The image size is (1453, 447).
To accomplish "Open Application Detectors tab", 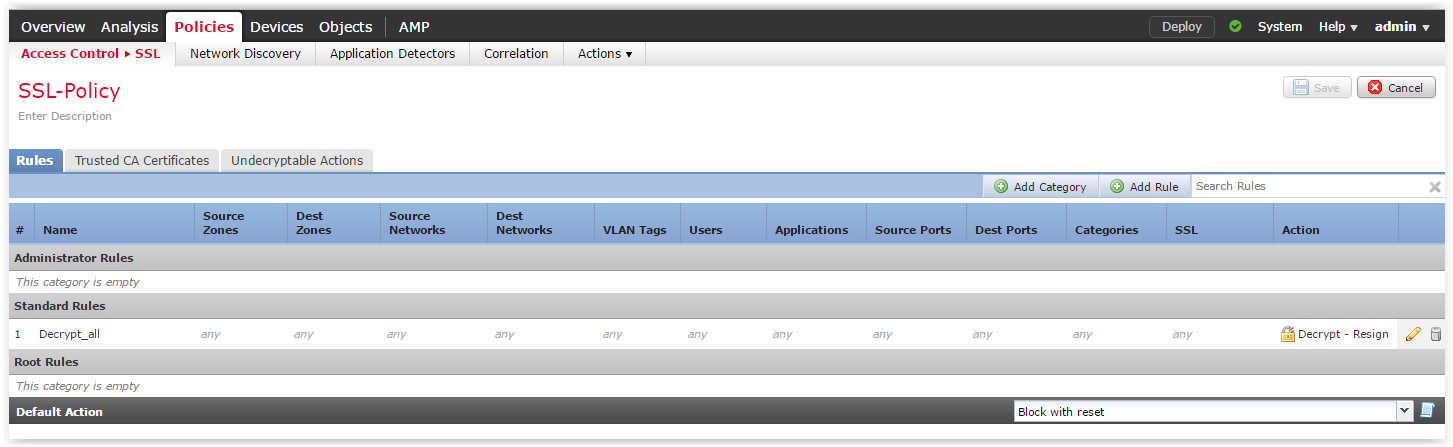I will 393,54.
